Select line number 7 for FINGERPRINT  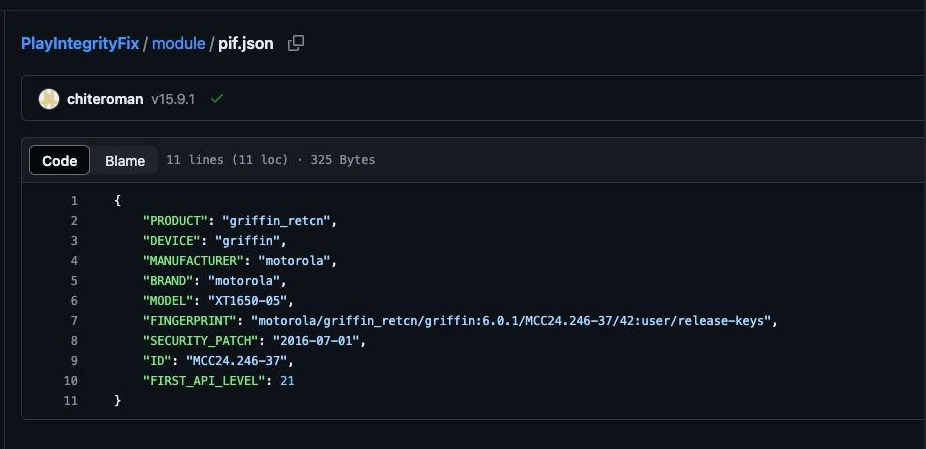pos(74,321)
